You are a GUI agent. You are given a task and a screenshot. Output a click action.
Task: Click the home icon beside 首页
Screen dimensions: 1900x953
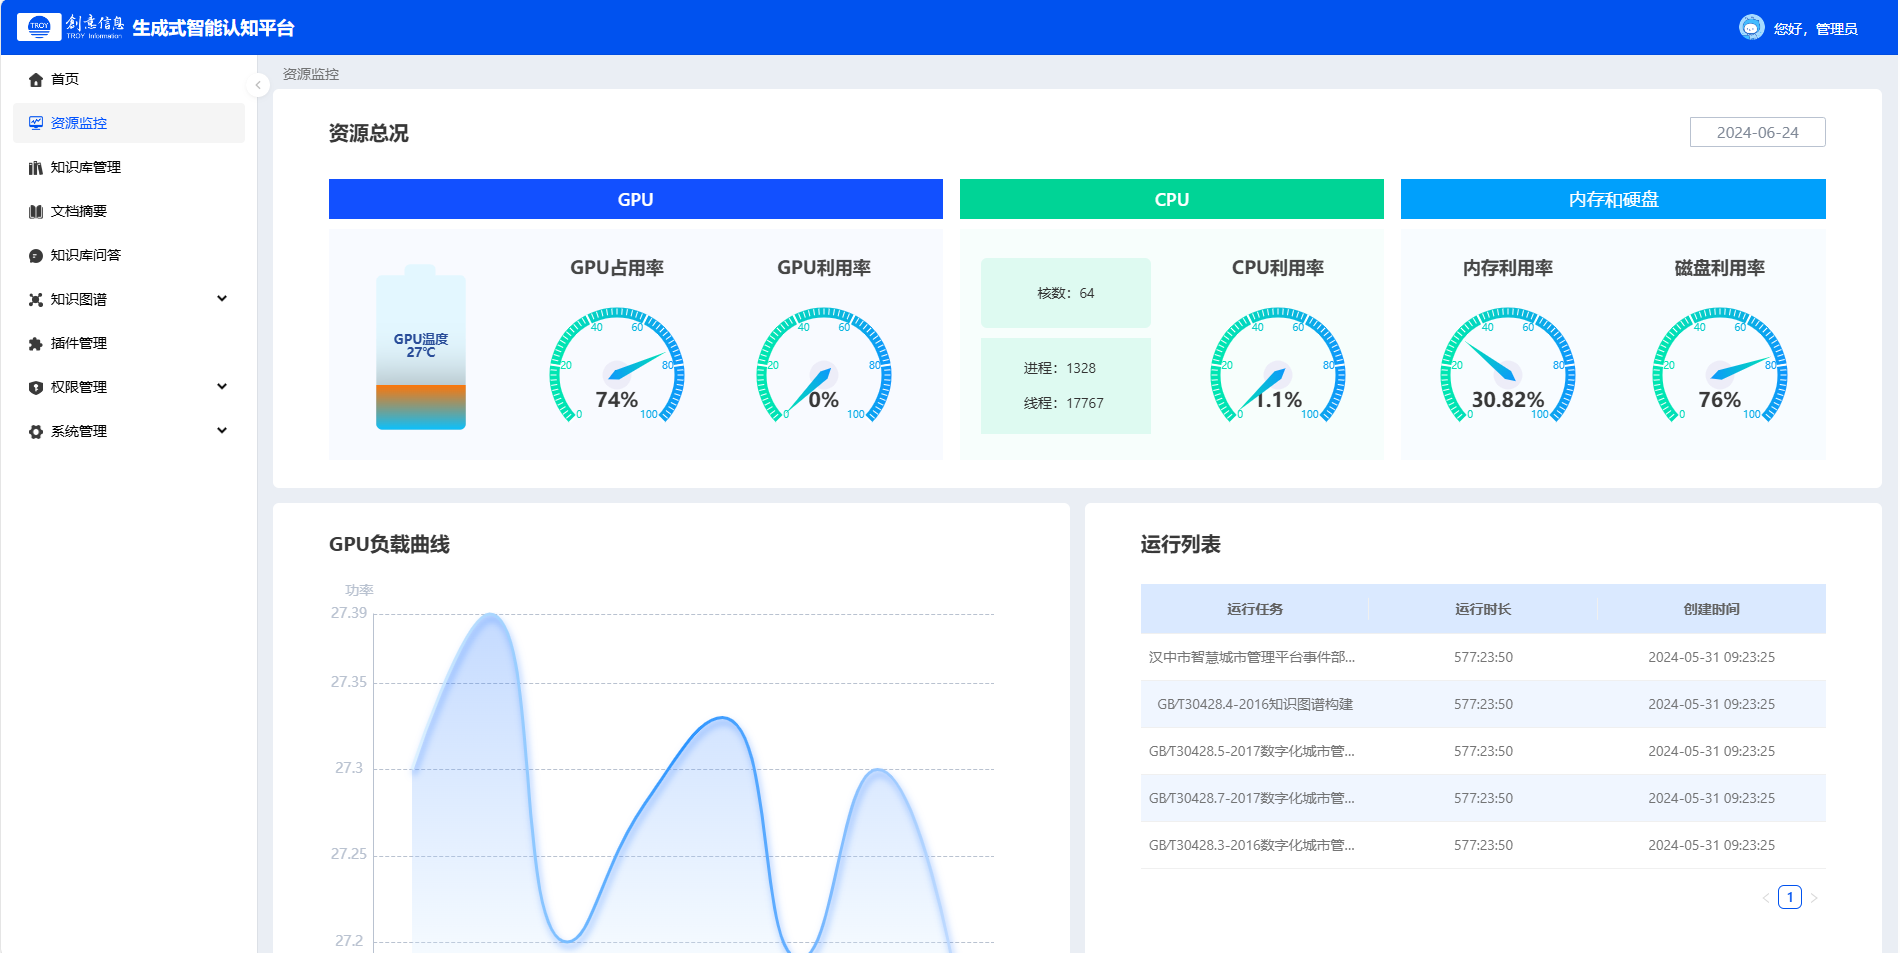(x=36, y=80)
